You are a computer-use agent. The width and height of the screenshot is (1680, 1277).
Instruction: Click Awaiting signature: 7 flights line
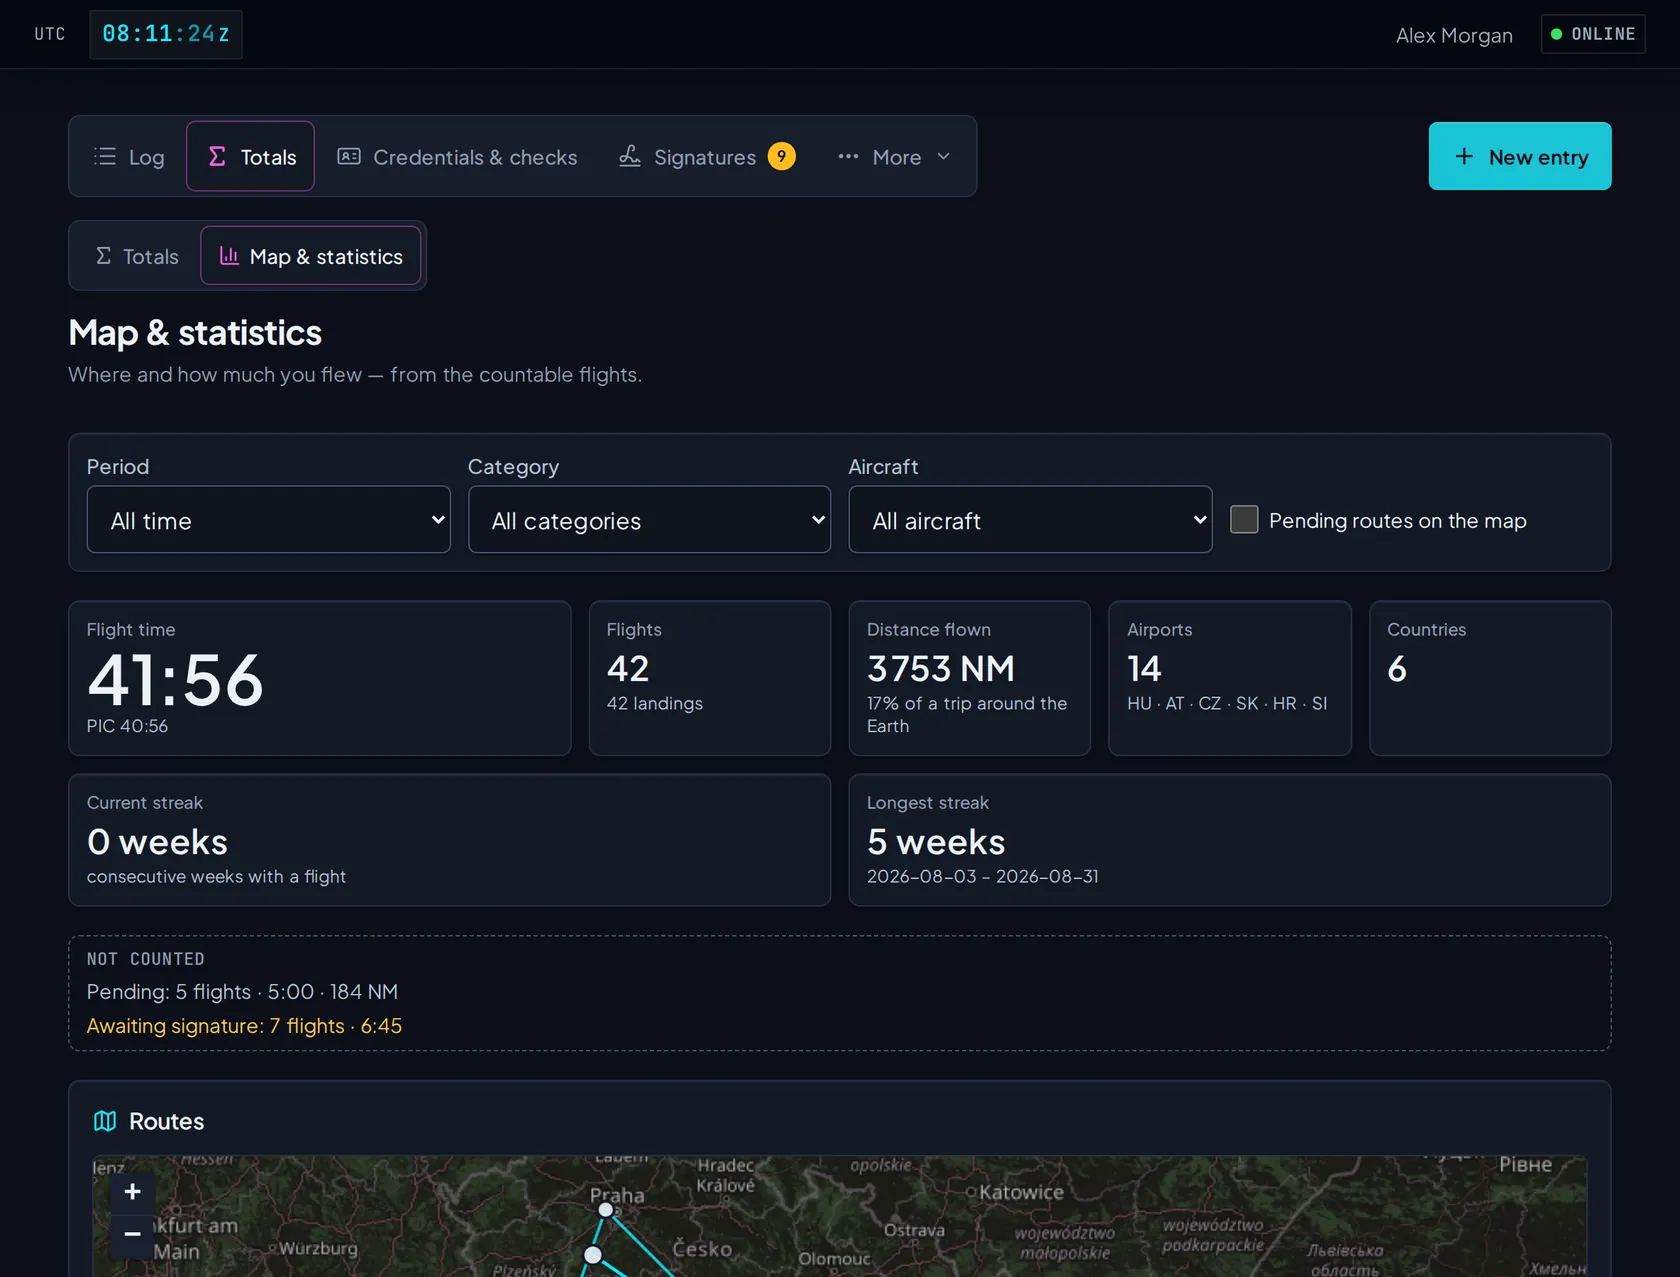244,1026
